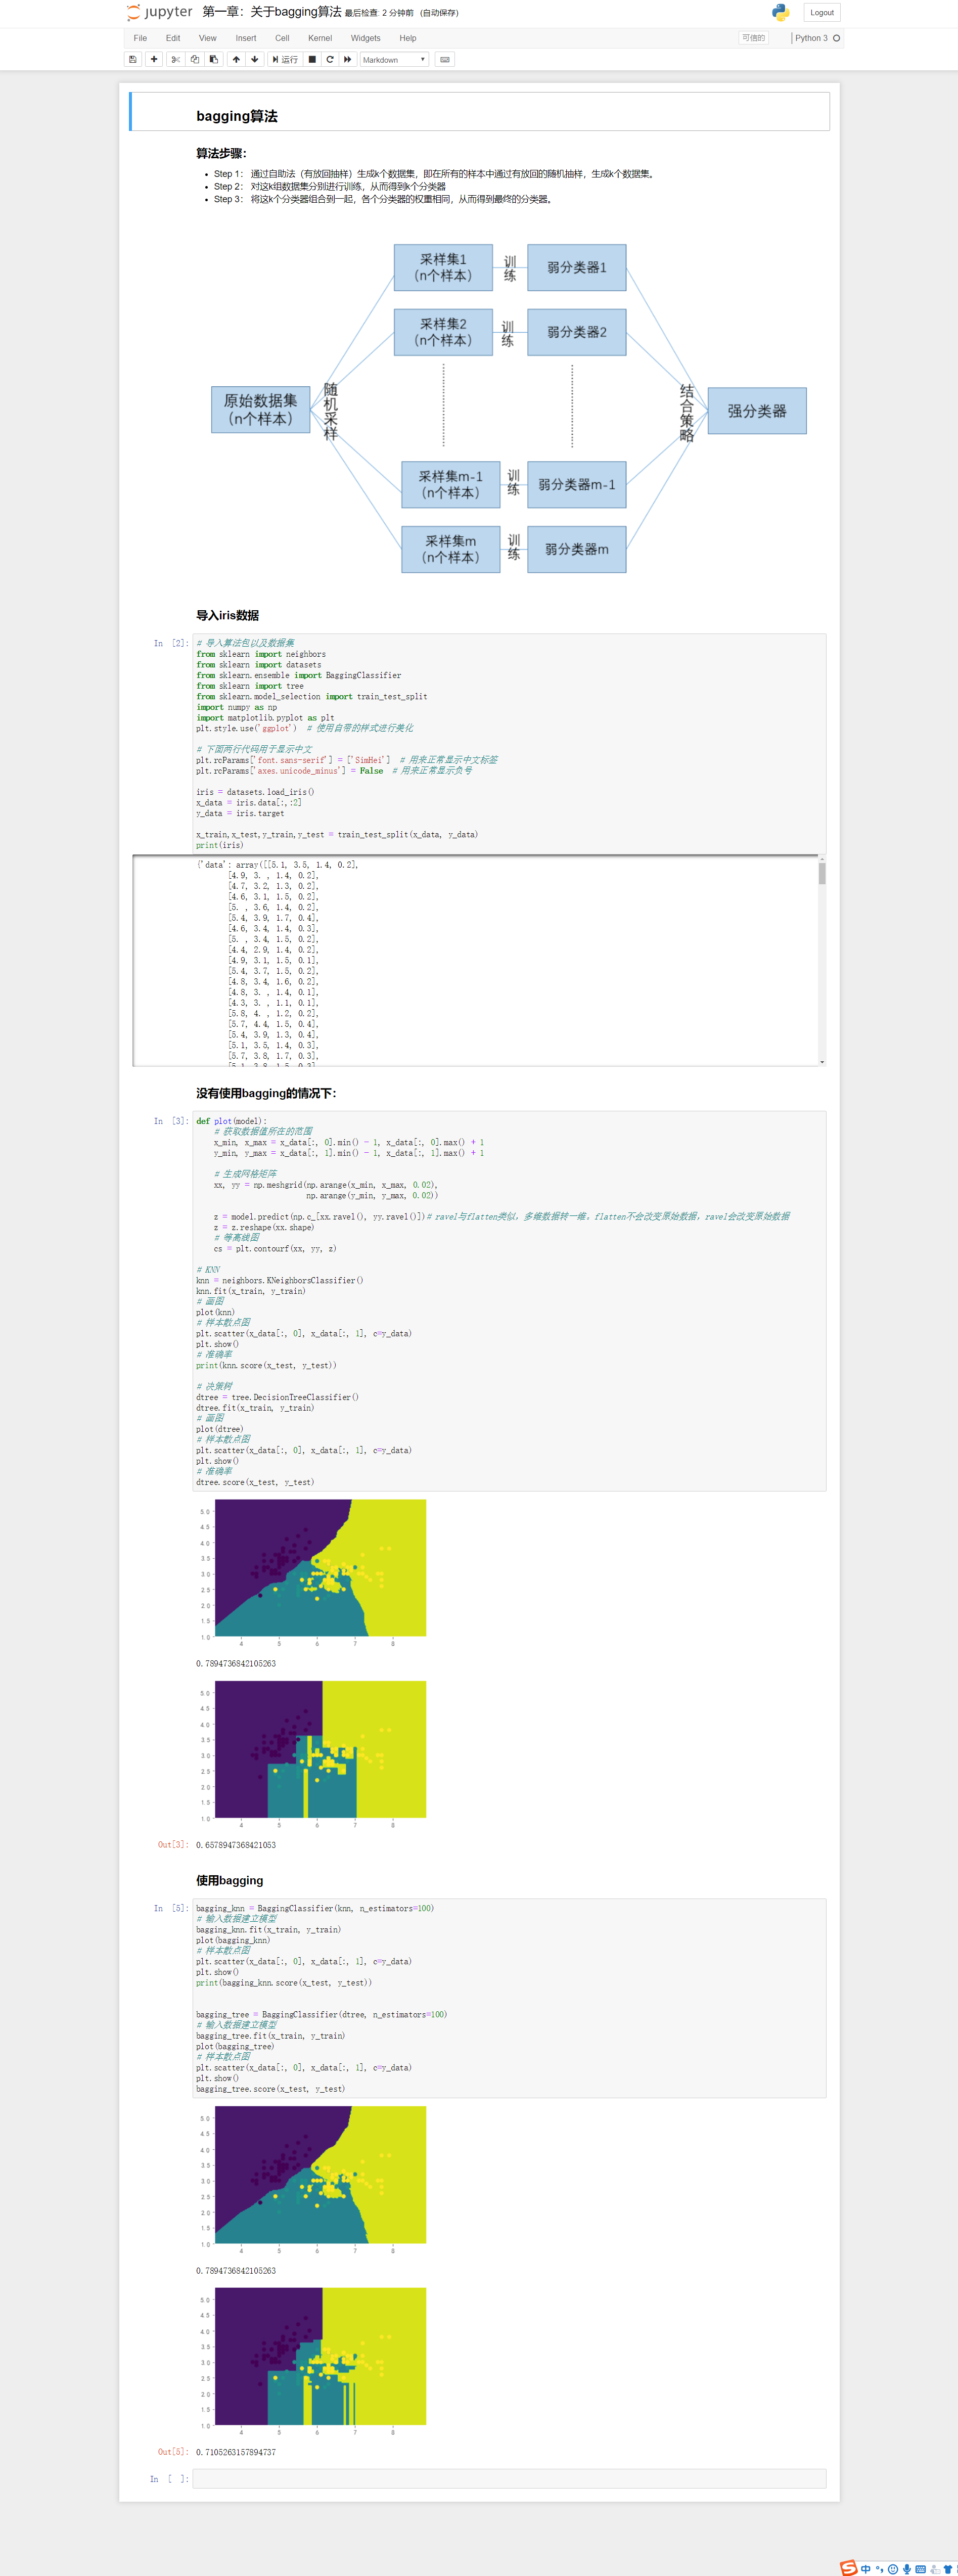Click into the In [2] import code cell

(x=509, y=744)
